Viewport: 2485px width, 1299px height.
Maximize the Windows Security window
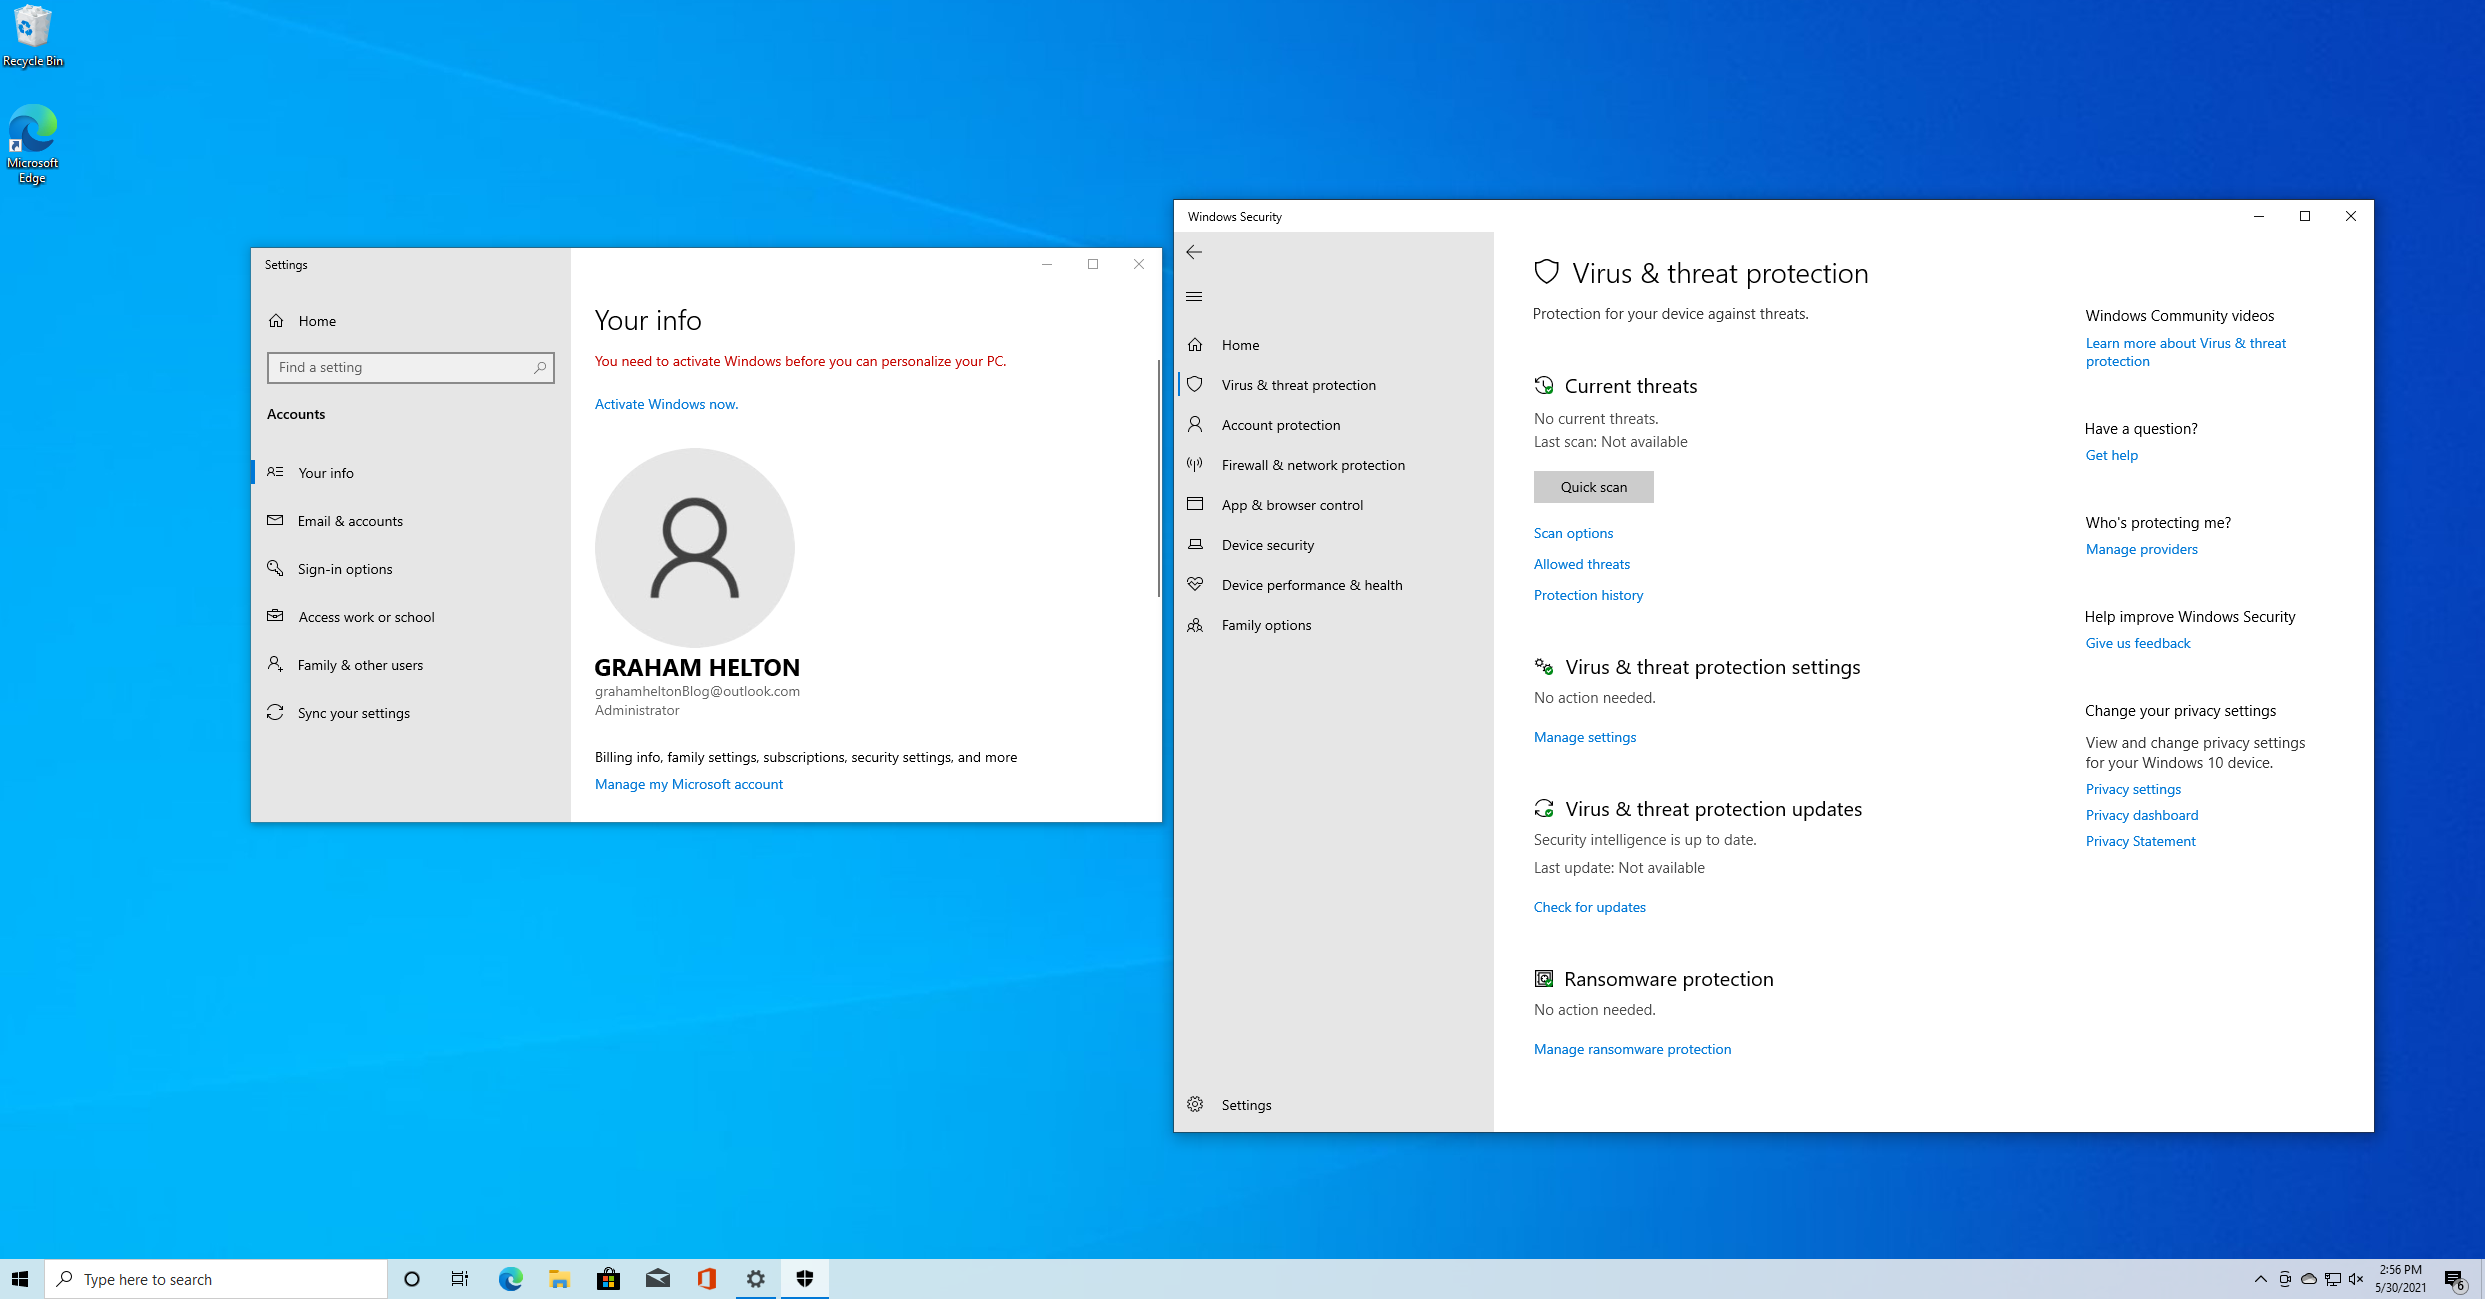click(x=2304, y=216)
